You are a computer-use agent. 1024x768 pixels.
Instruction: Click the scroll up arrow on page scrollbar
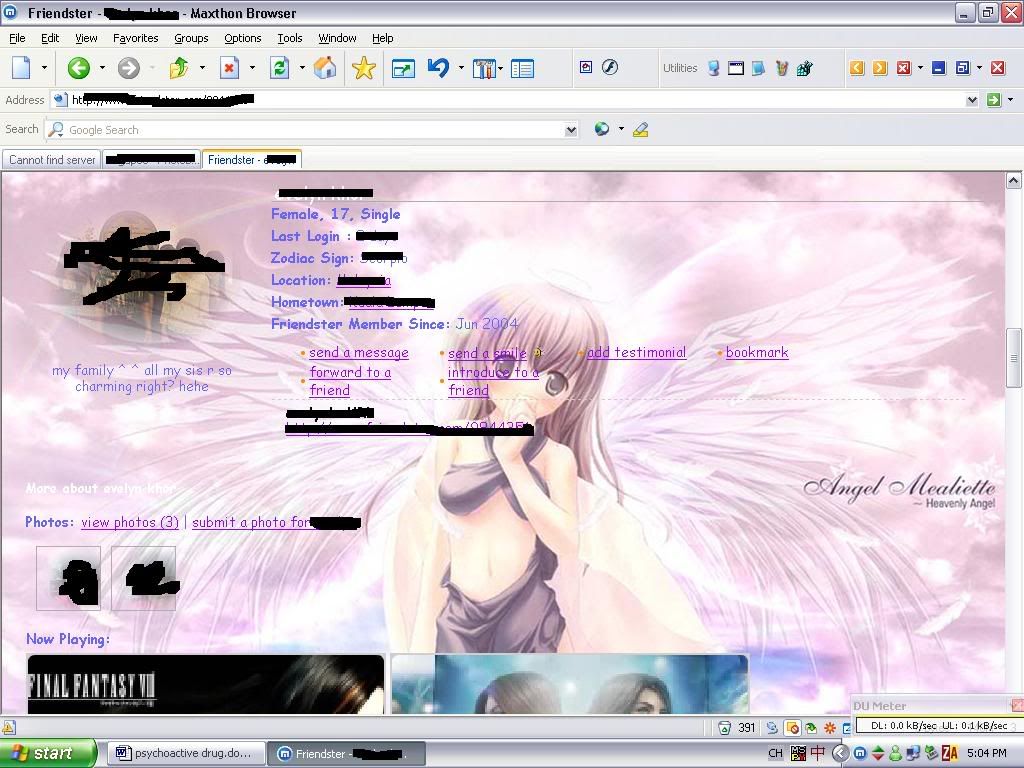[x=1013, y=180]
